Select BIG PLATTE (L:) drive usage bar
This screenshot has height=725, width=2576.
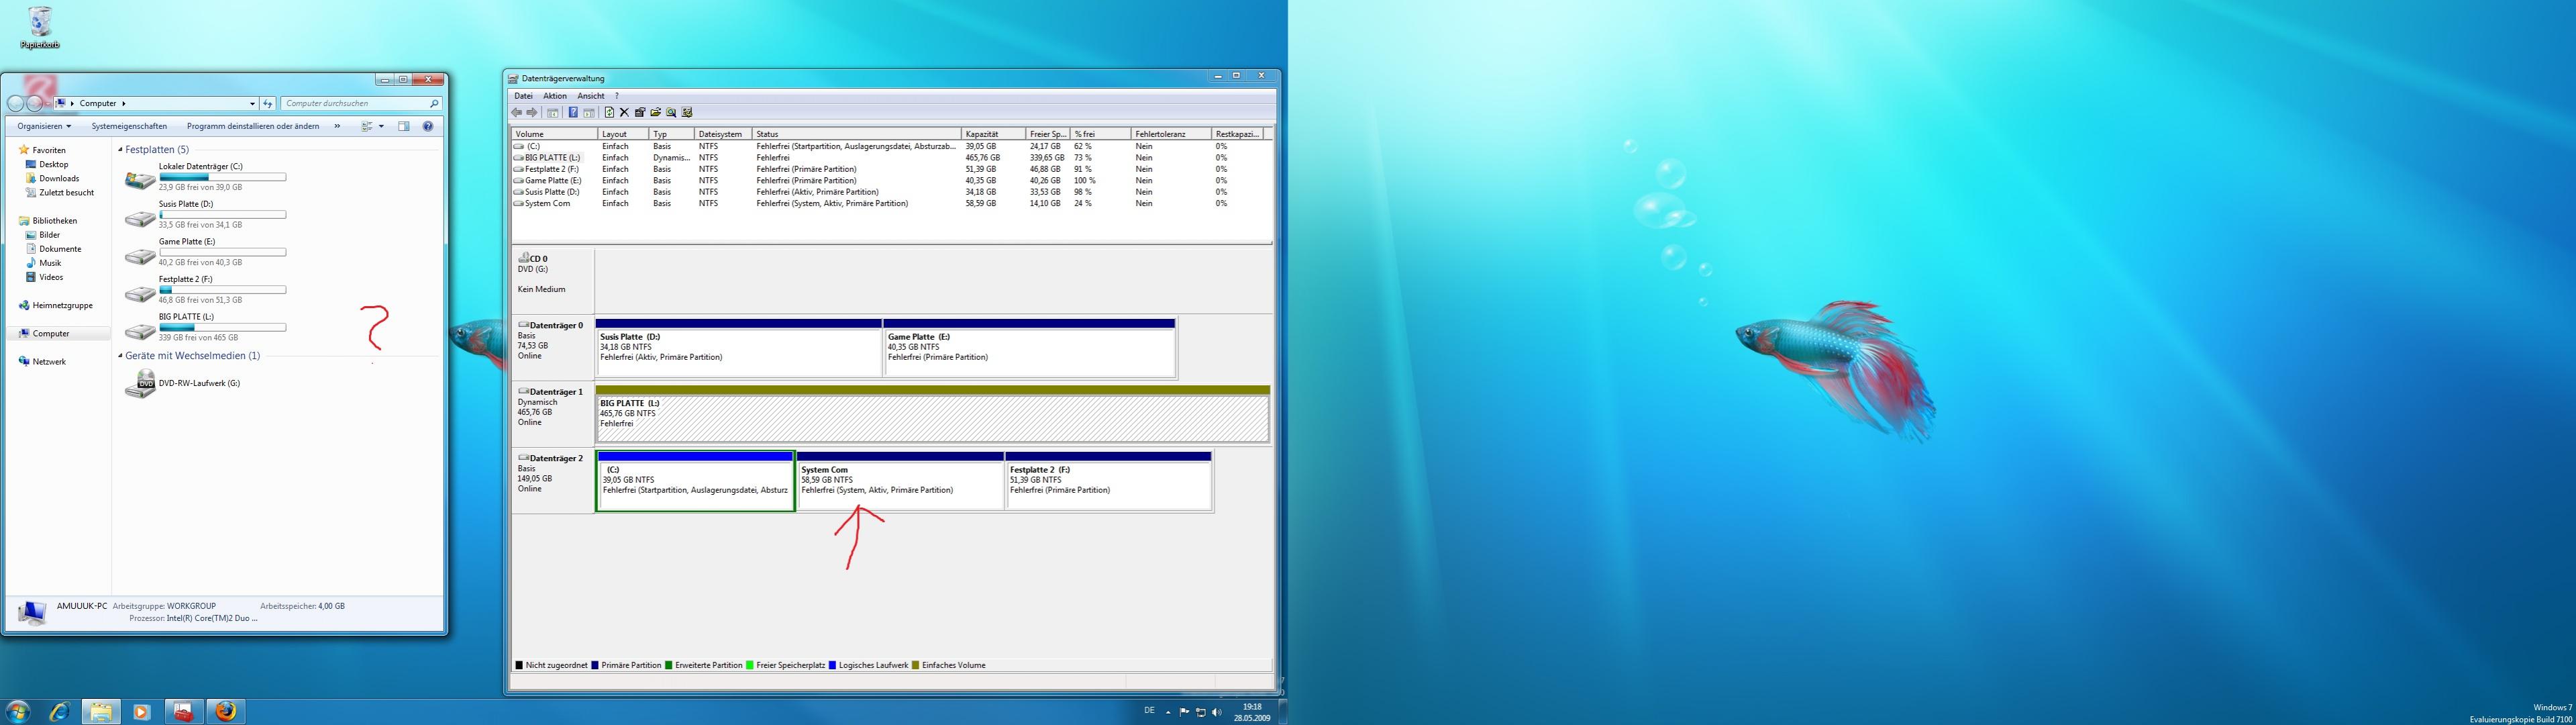pos(222,327)
